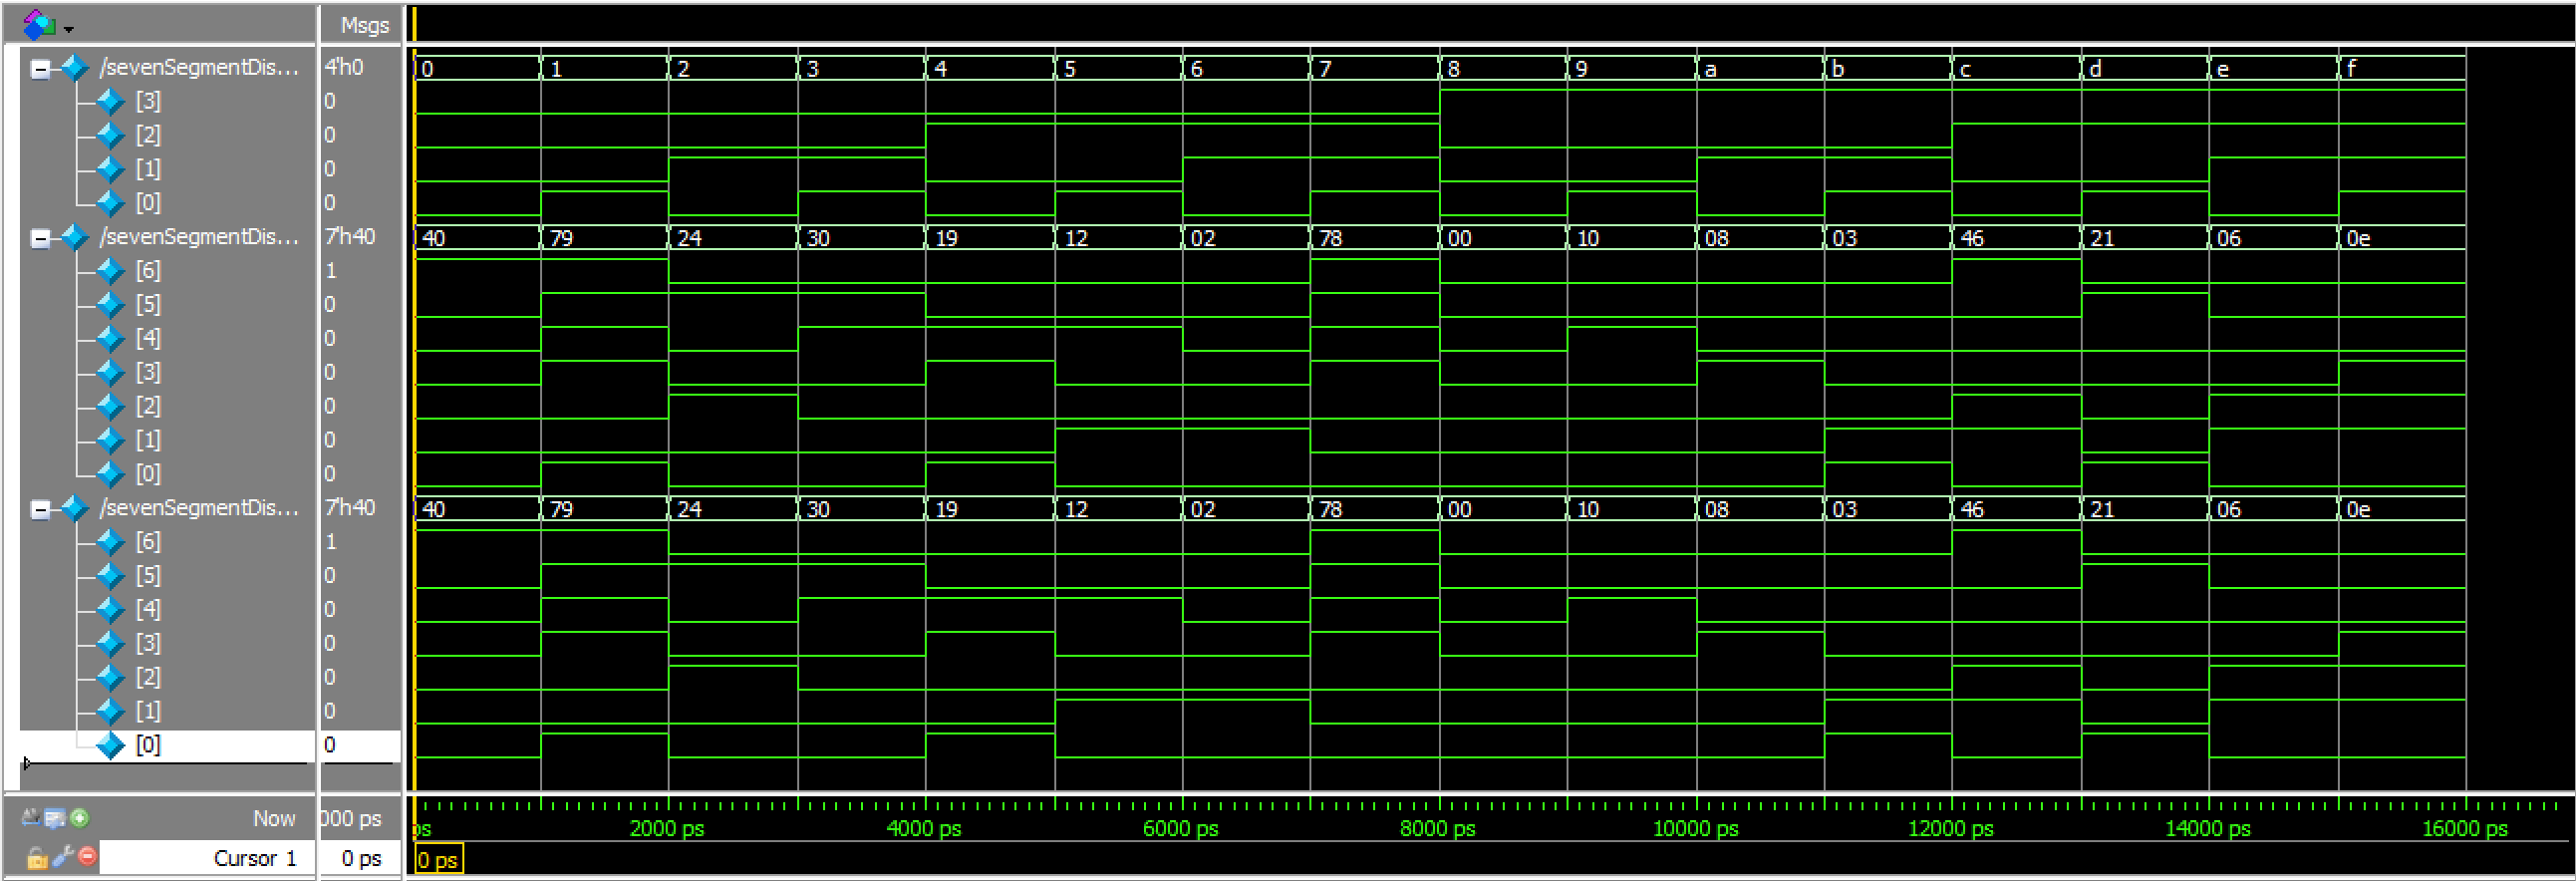Click red minus icon to remove cursor

[88, 857]
